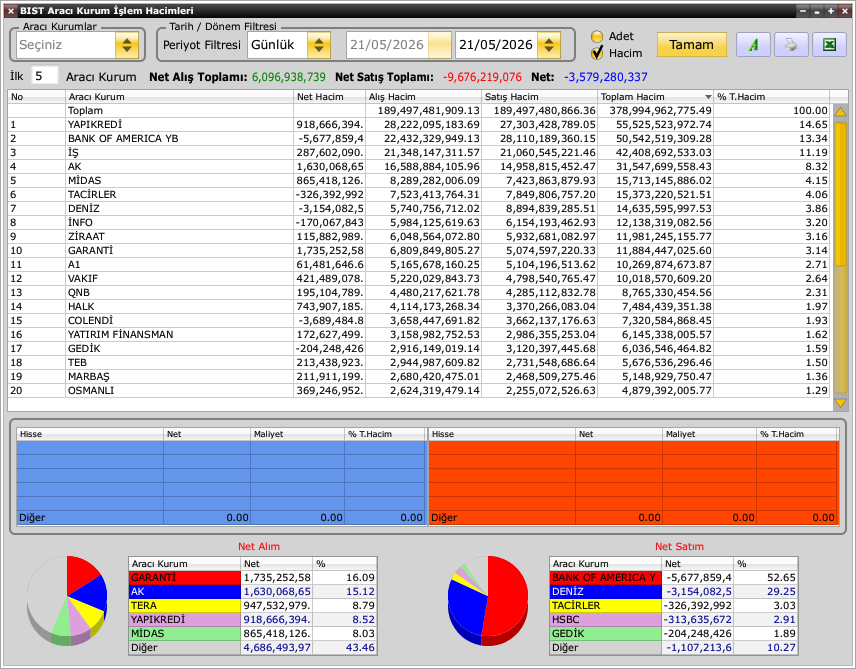Select the TACİRLER table row
The image size is (856, 669).
click(x=419, y=194)
